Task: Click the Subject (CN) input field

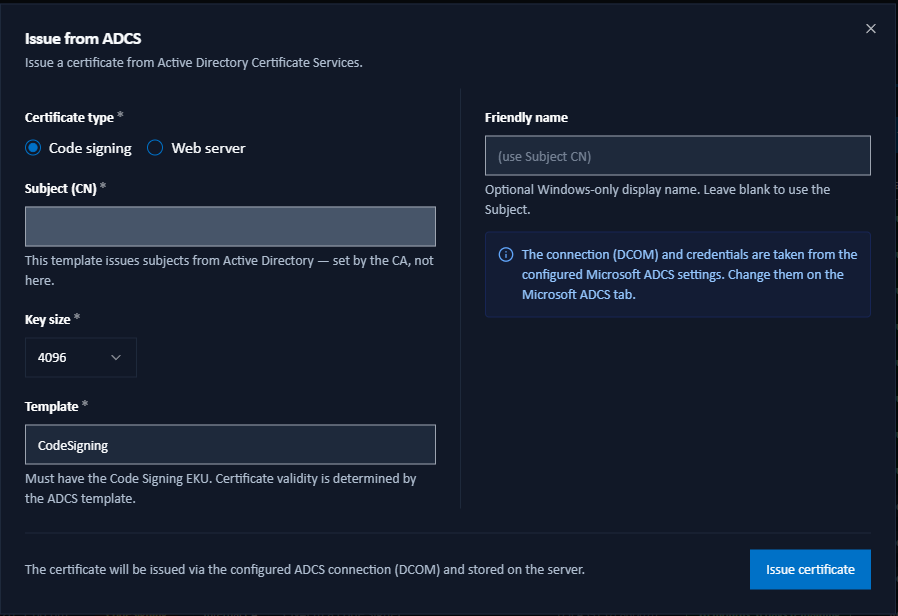Action: [x=230, y=226]
